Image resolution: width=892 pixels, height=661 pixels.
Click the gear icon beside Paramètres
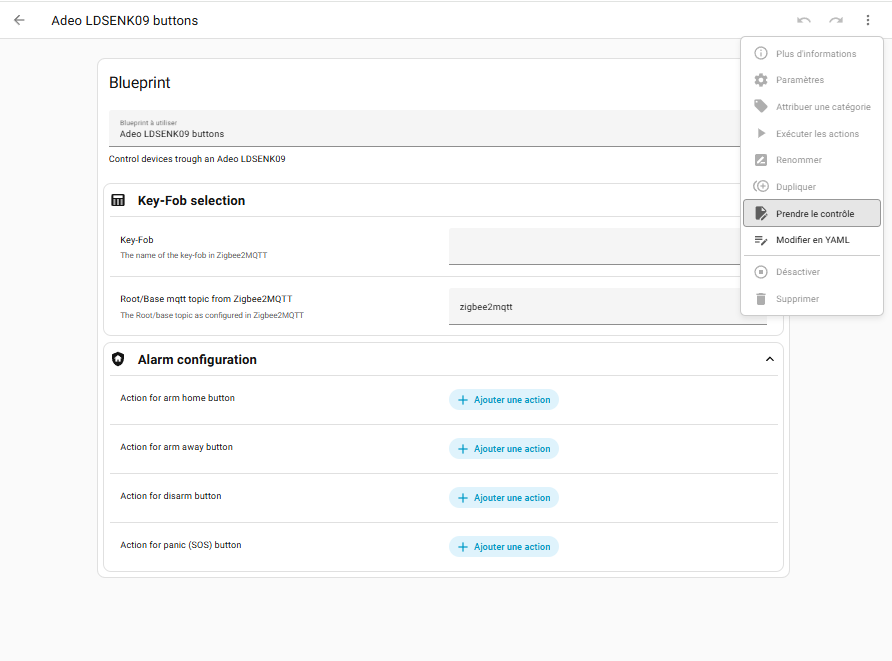coord(761,80)
